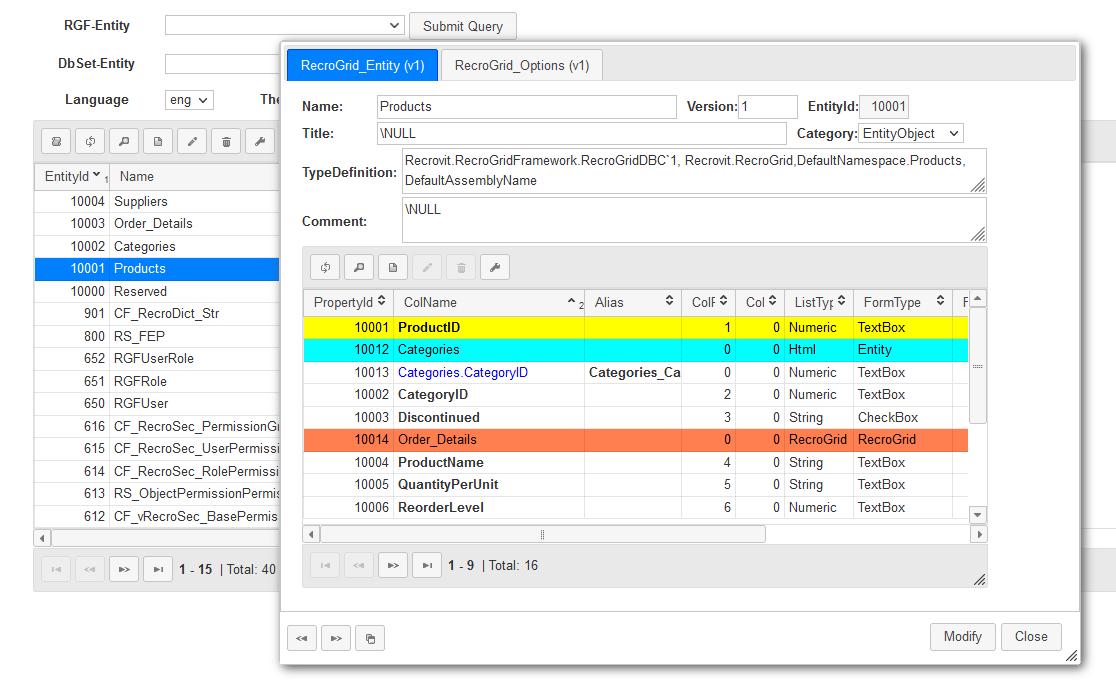Click the copy icon at the dialog bottom left
Image resolution: width=1116 pixels, height=690 pixels.
pos(370,638)
